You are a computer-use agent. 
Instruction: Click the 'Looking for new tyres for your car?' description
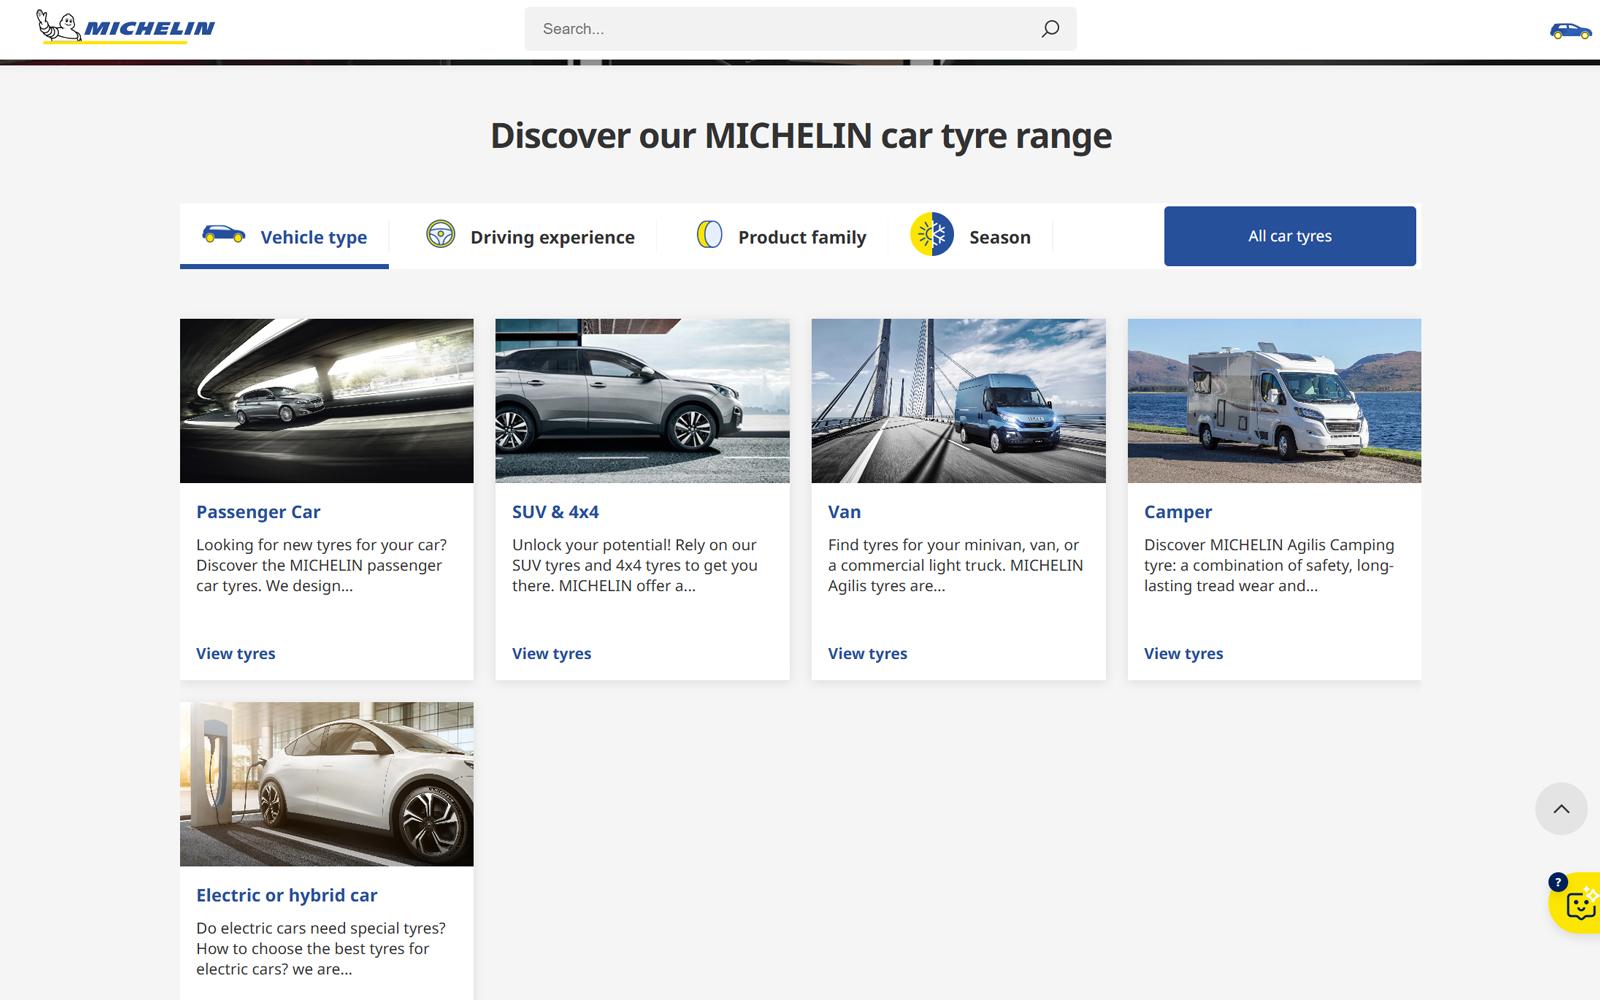click(322, 565)
